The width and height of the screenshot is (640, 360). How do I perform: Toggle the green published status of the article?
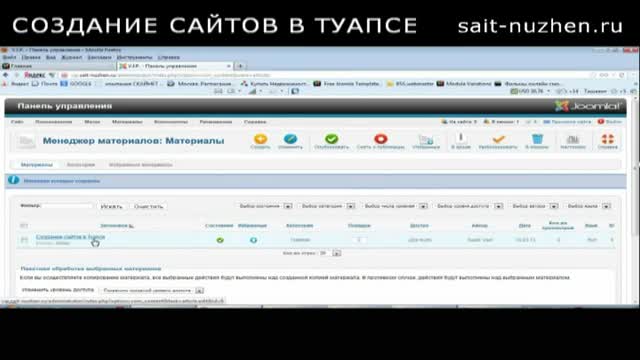point(220,240)
